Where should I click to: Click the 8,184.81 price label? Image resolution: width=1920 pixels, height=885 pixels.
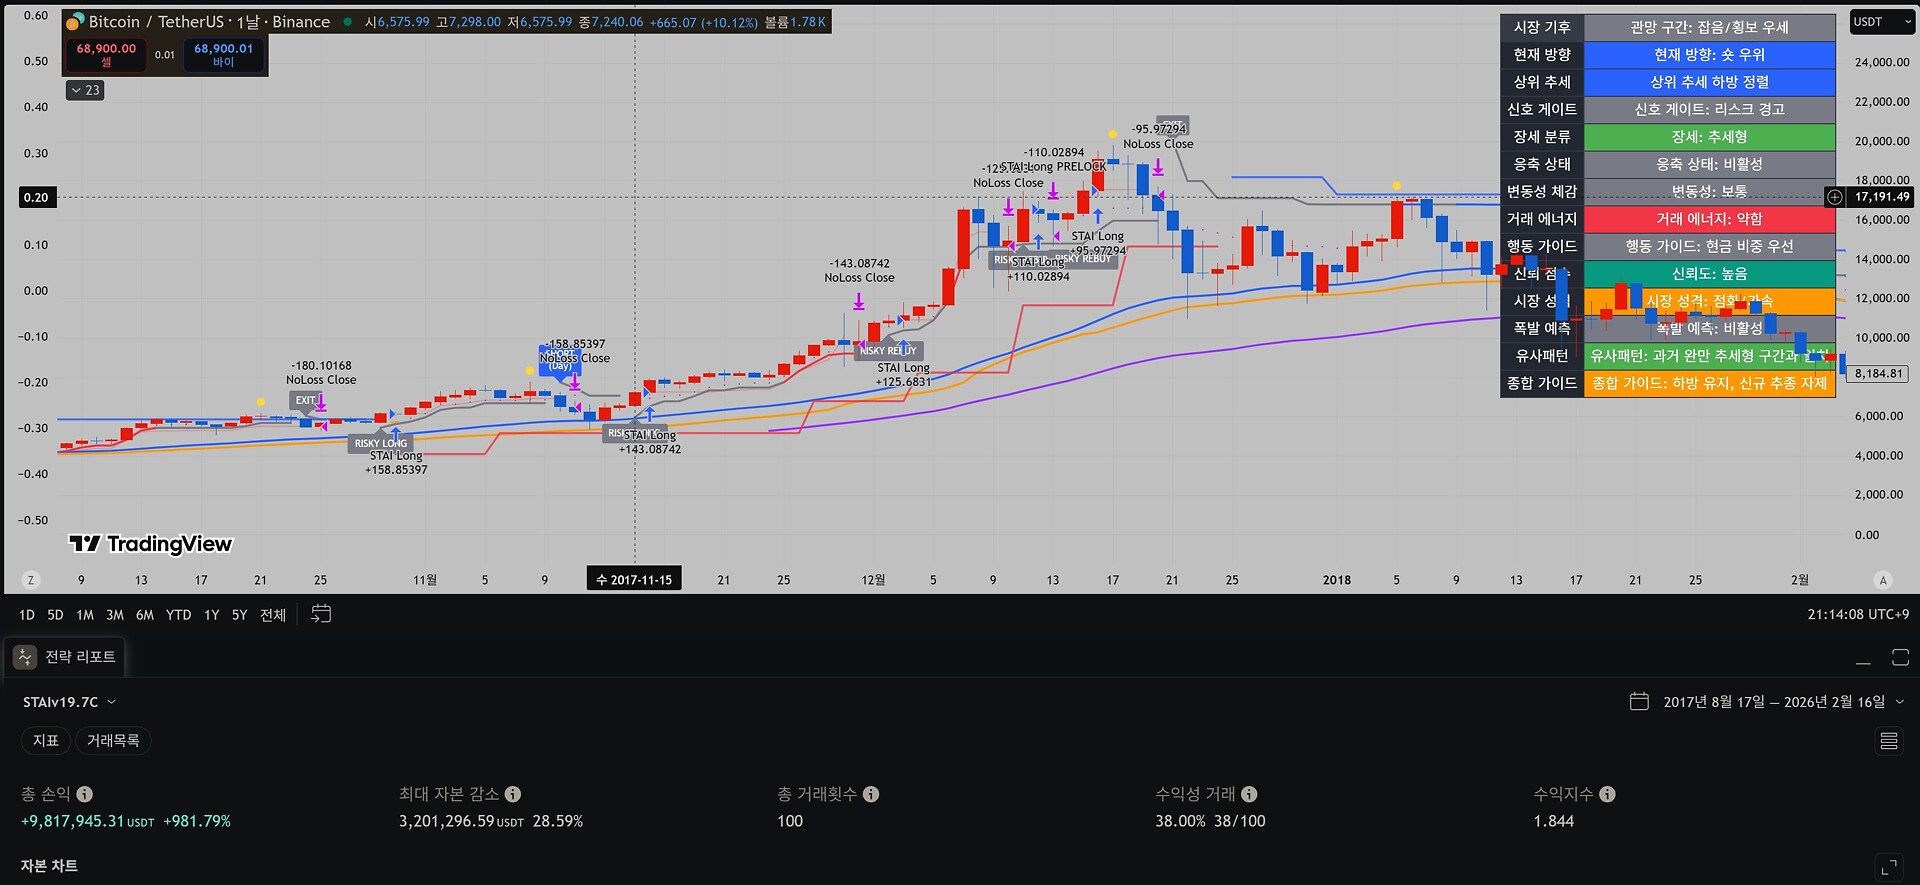coord(1879,374)
